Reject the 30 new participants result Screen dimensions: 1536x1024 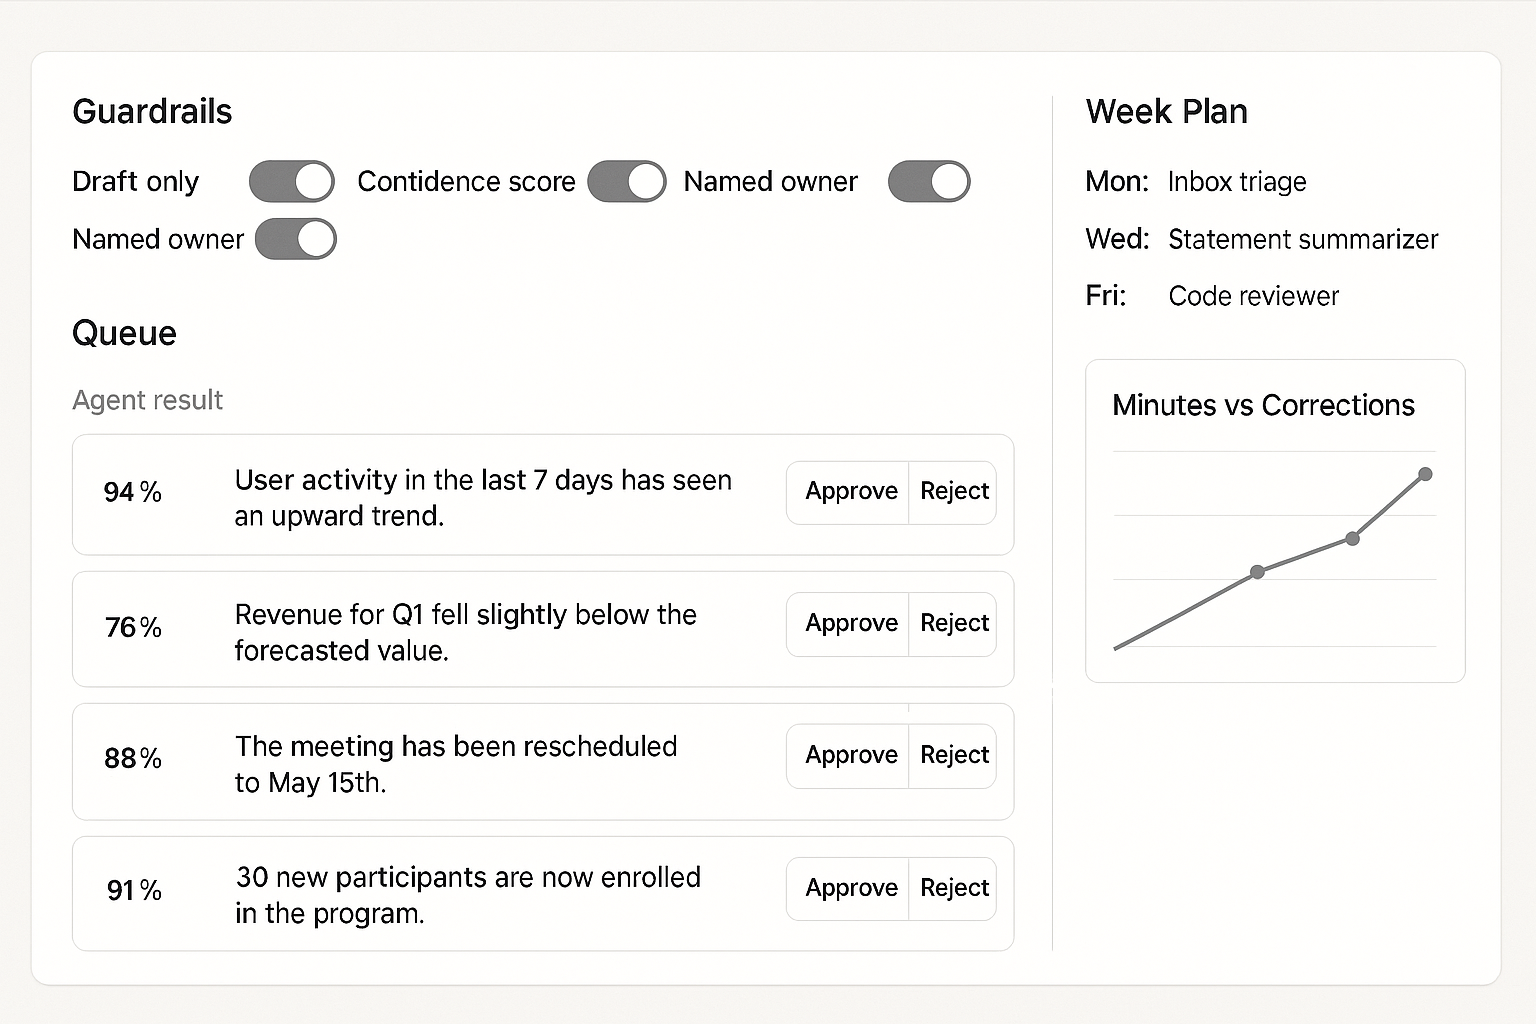click(x=954, y=888)
